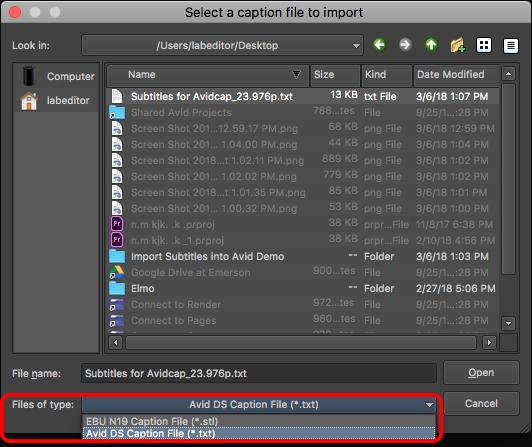Image resolution: width=532 pixels, height=447 pixels.
Task: Select Import Subtitles into Avid Demo folder name
Action: 208,256
